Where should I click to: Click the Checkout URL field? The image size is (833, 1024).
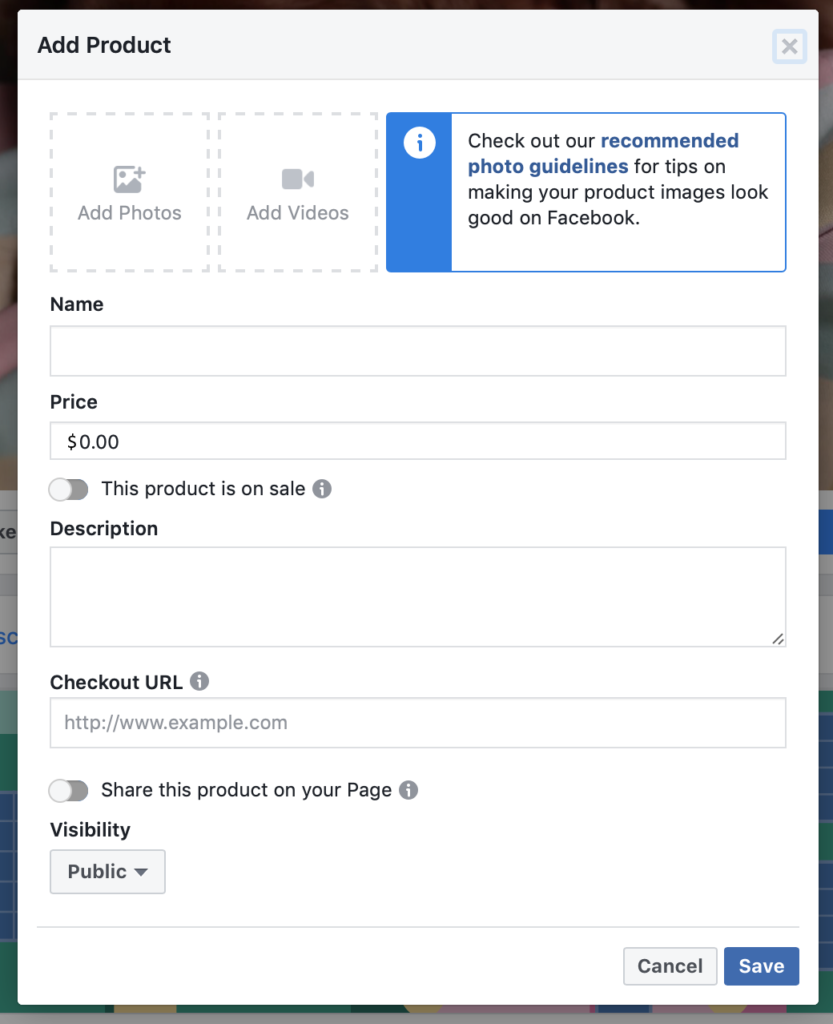(x=417, y=722)
